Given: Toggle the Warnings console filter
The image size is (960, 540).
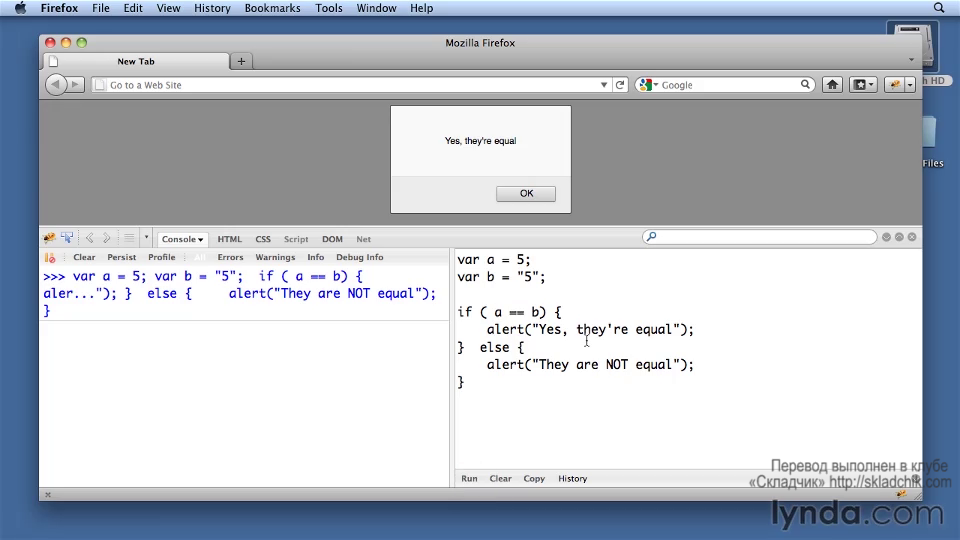Looking at the screenshot, I should pos(275,257).
